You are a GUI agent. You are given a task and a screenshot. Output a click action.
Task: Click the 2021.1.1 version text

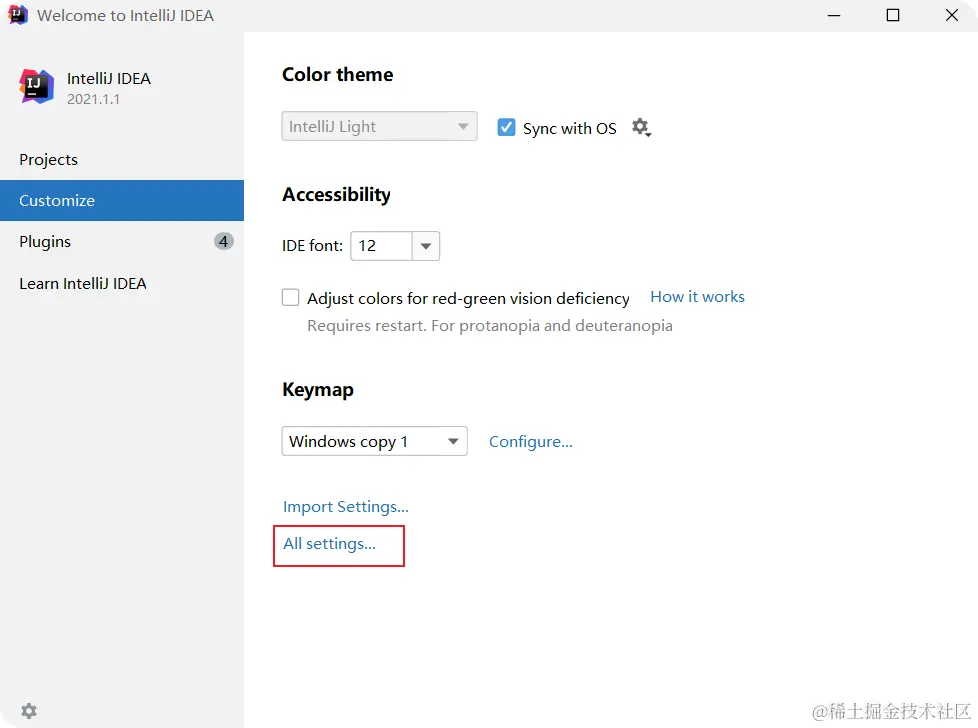pos(93,99)
